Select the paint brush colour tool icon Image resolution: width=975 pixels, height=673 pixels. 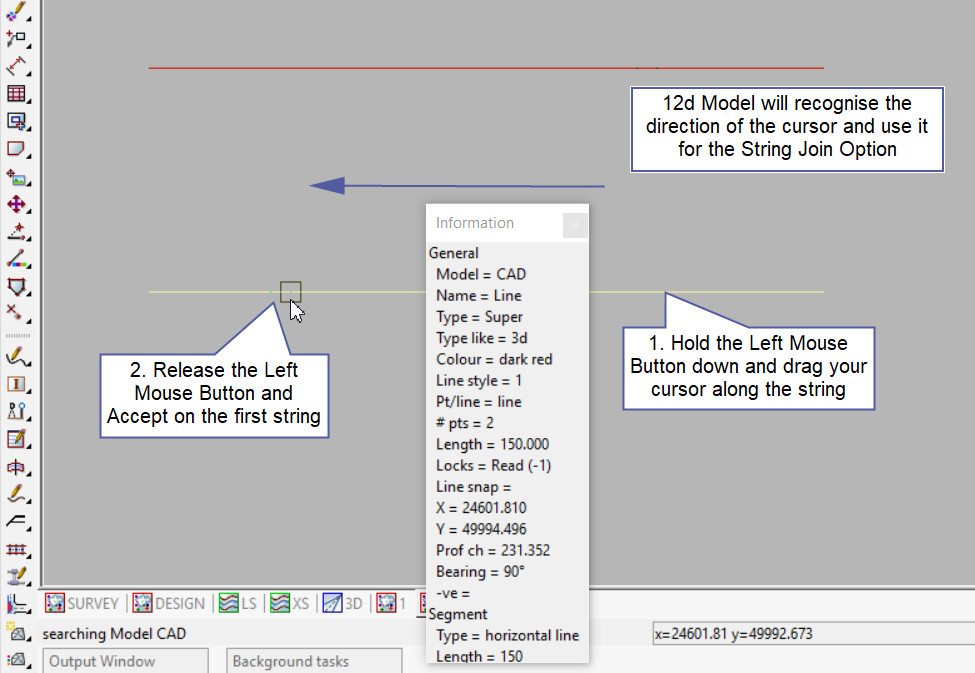(16, 11)
